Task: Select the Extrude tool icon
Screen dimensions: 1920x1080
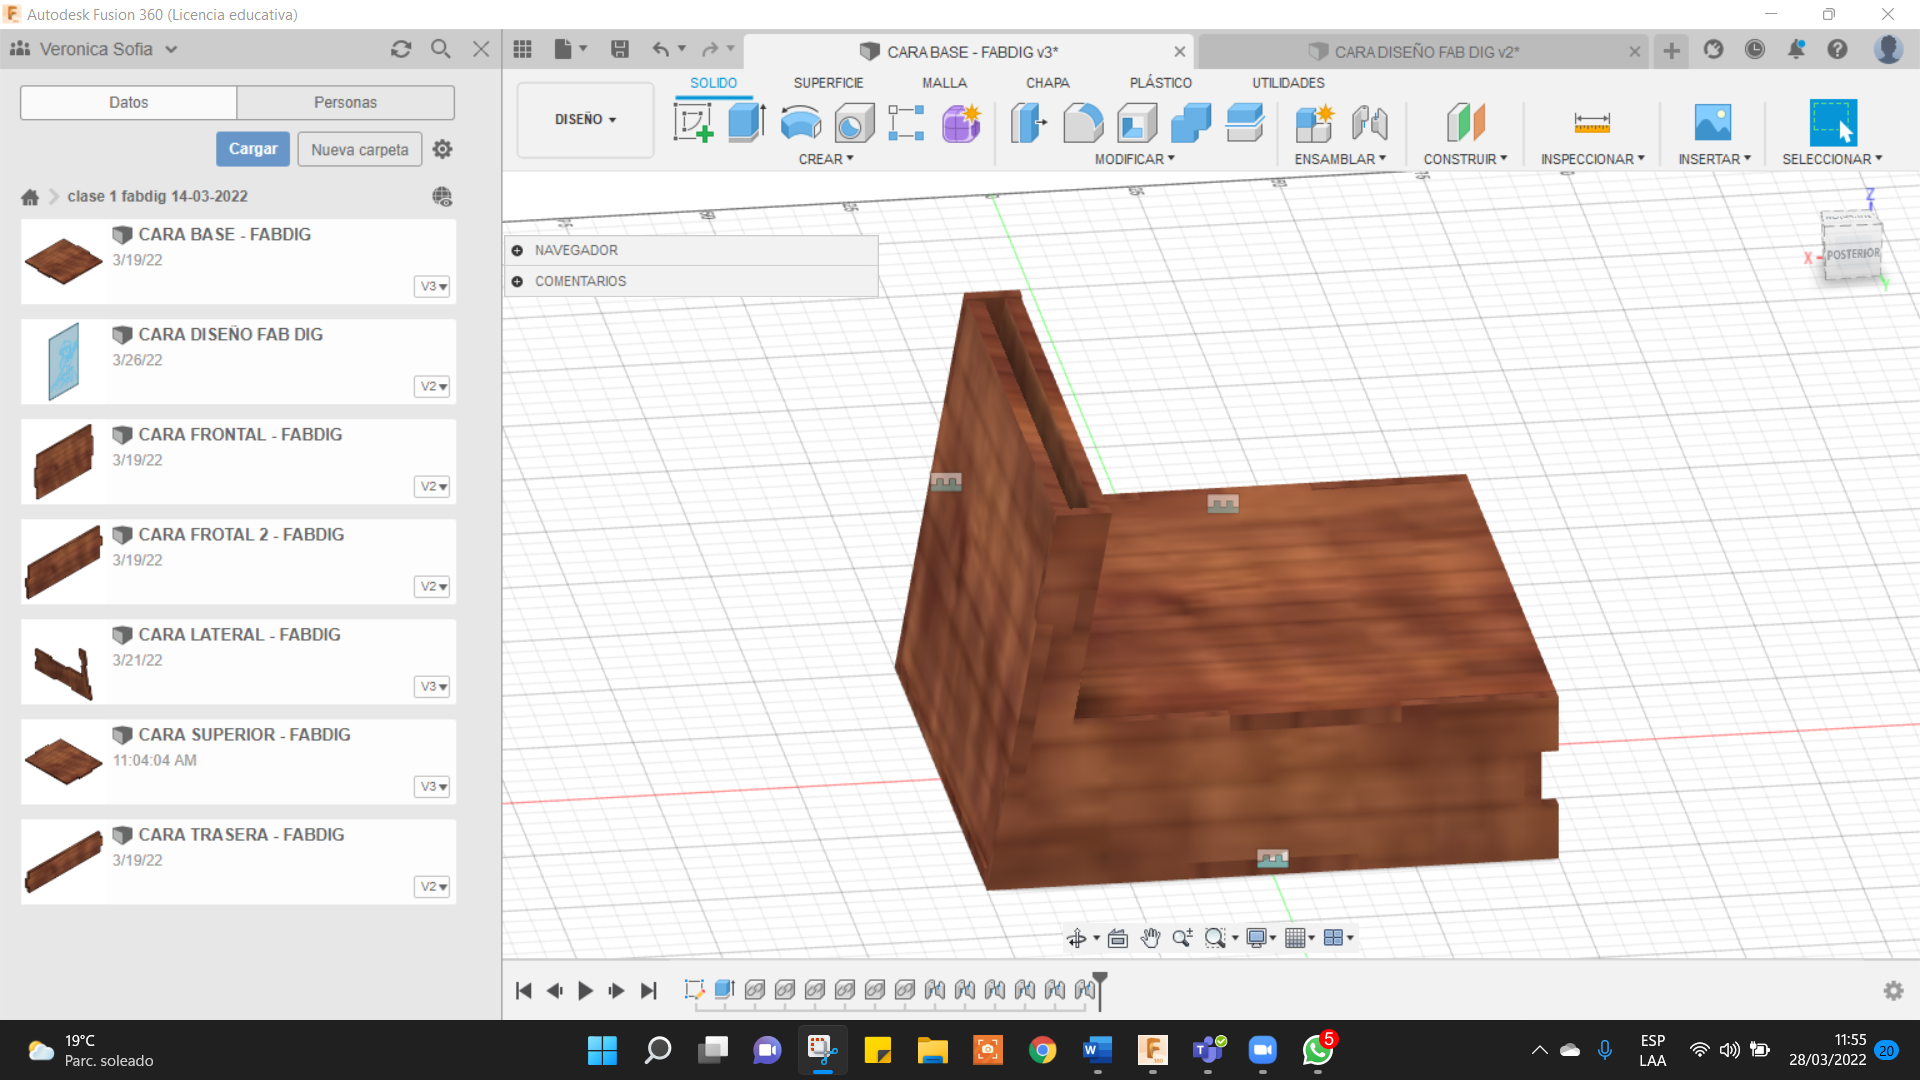Action: 746,123
